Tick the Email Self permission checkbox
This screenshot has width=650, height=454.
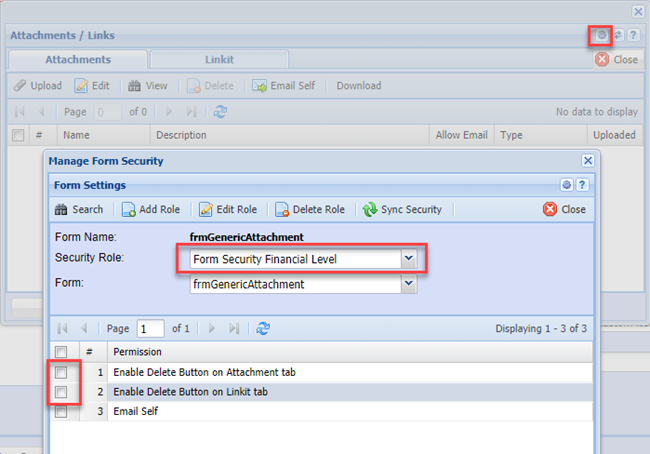(61, 411)
